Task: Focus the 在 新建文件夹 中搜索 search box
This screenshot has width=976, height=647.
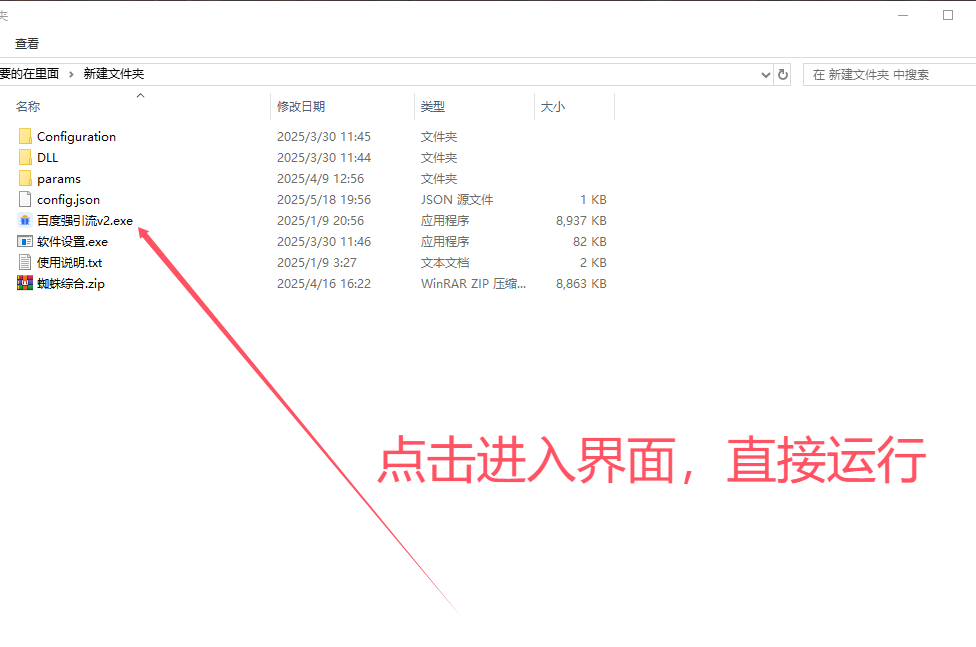Action: tap(890, 75)
